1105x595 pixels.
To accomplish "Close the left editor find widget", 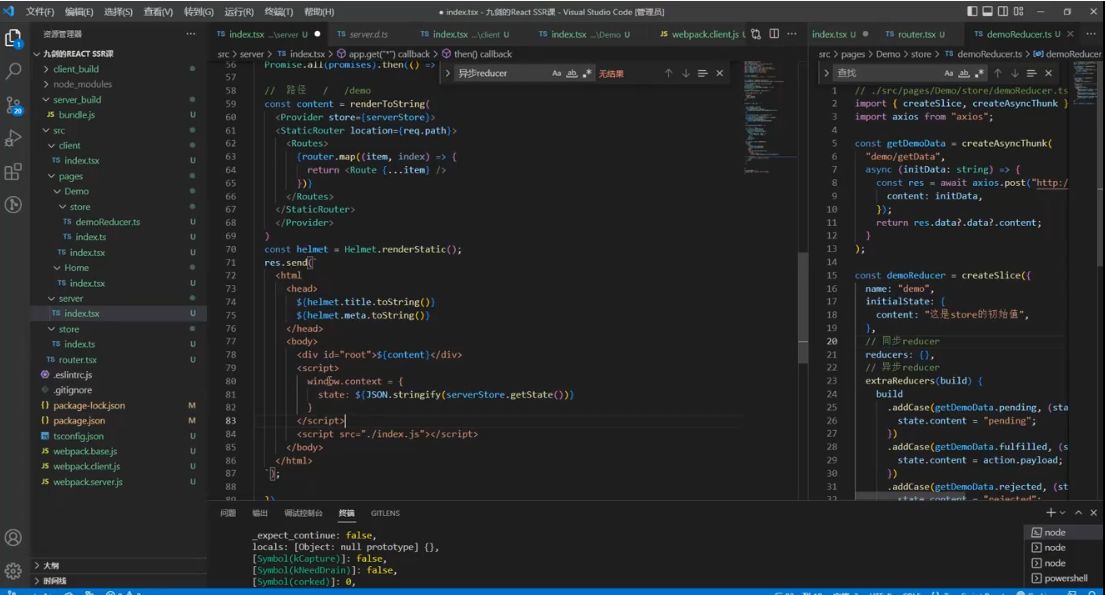I will [x=720, y=73].
